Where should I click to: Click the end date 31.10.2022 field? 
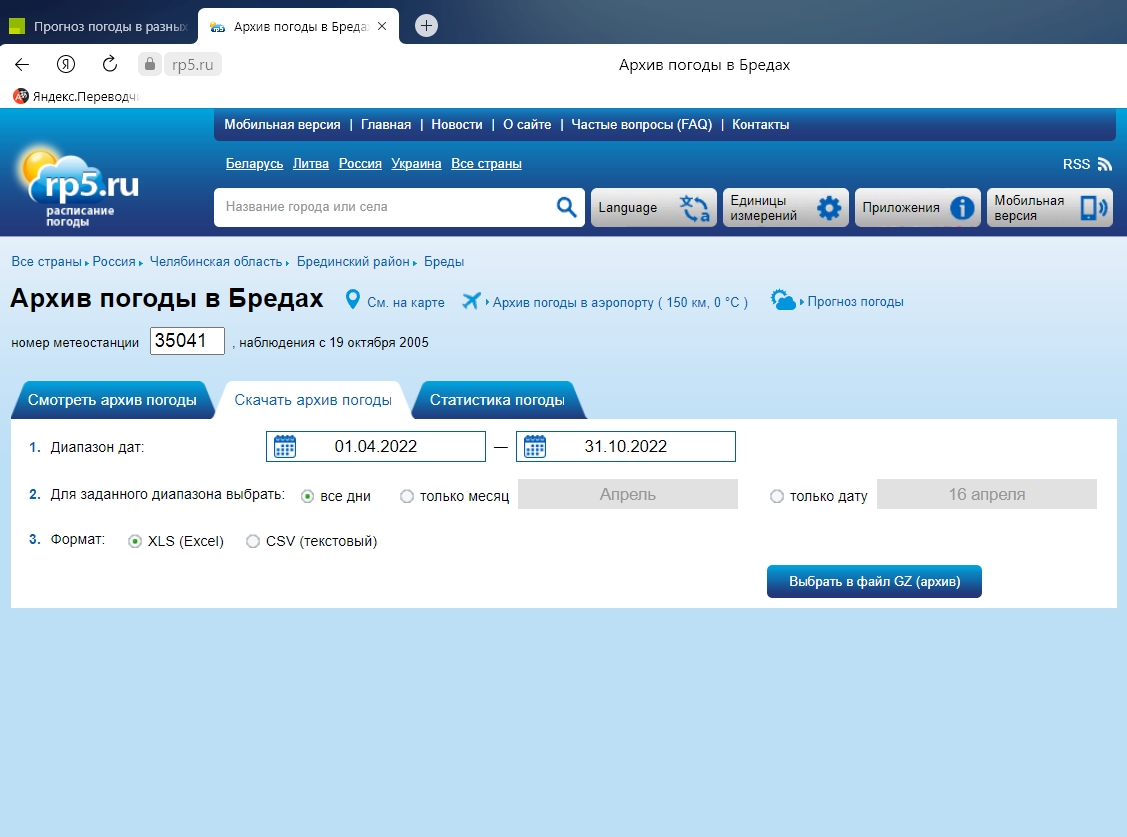[626, 446]
